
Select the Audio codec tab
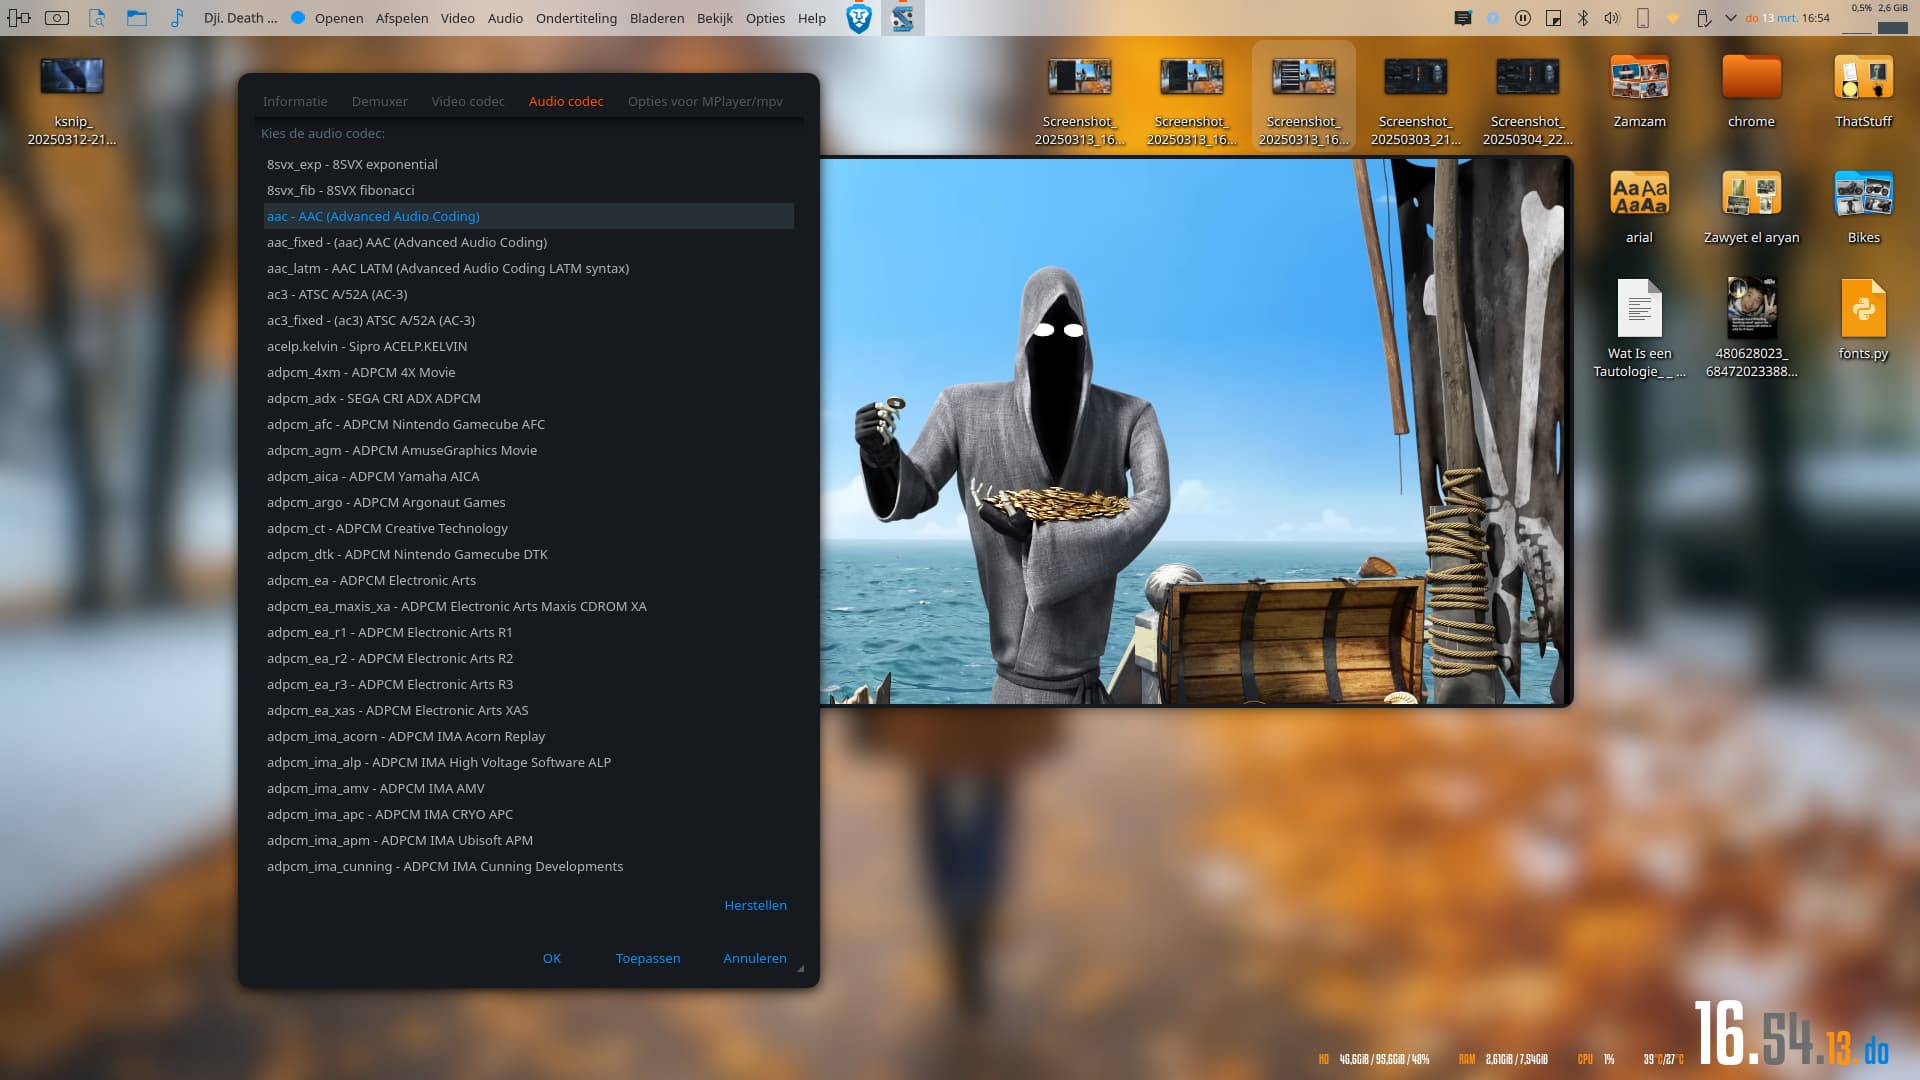click(x=566, y=101)
